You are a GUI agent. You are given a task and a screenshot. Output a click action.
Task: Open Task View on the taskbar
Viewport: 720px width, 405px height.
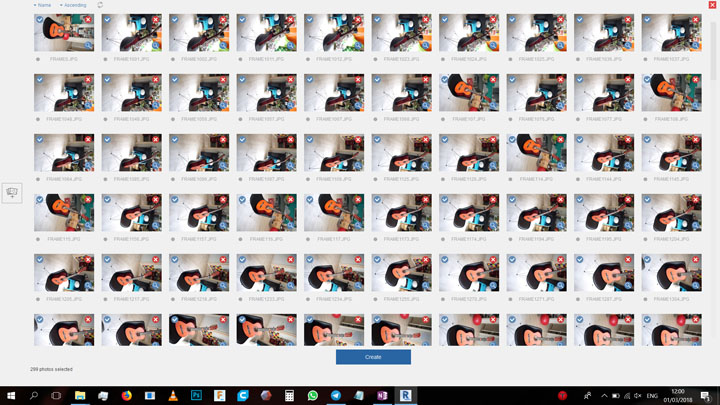pos(56,395)
